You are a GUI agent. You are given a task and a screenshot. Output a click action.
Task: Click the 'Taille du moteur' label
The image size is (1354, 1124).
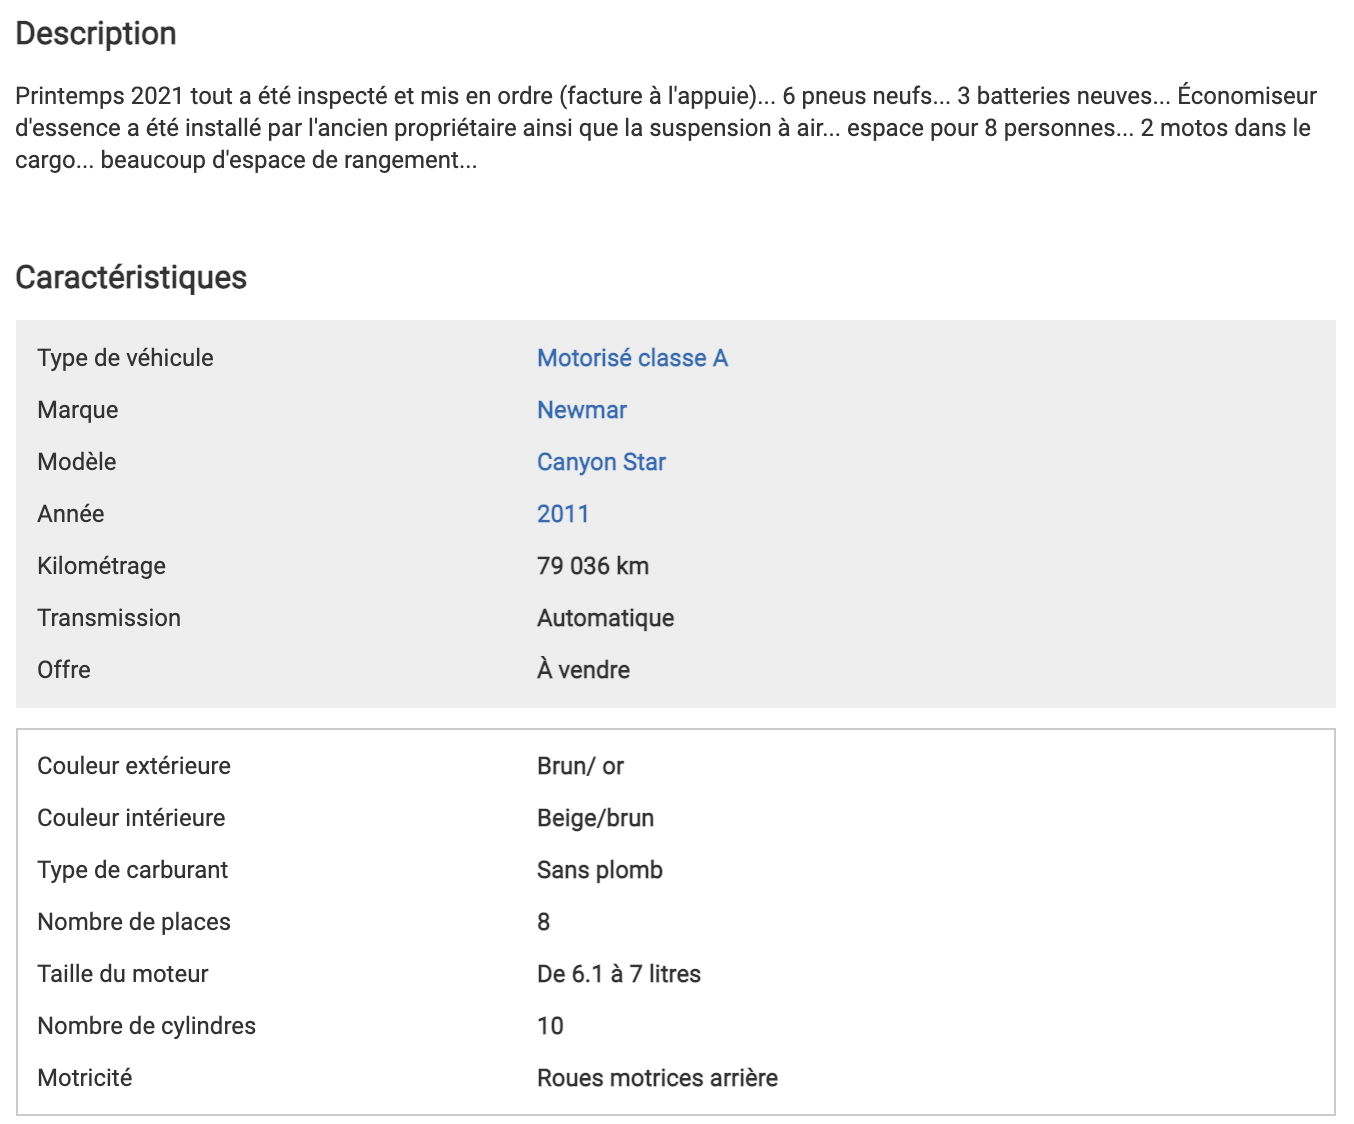click(x=123, y=974)
